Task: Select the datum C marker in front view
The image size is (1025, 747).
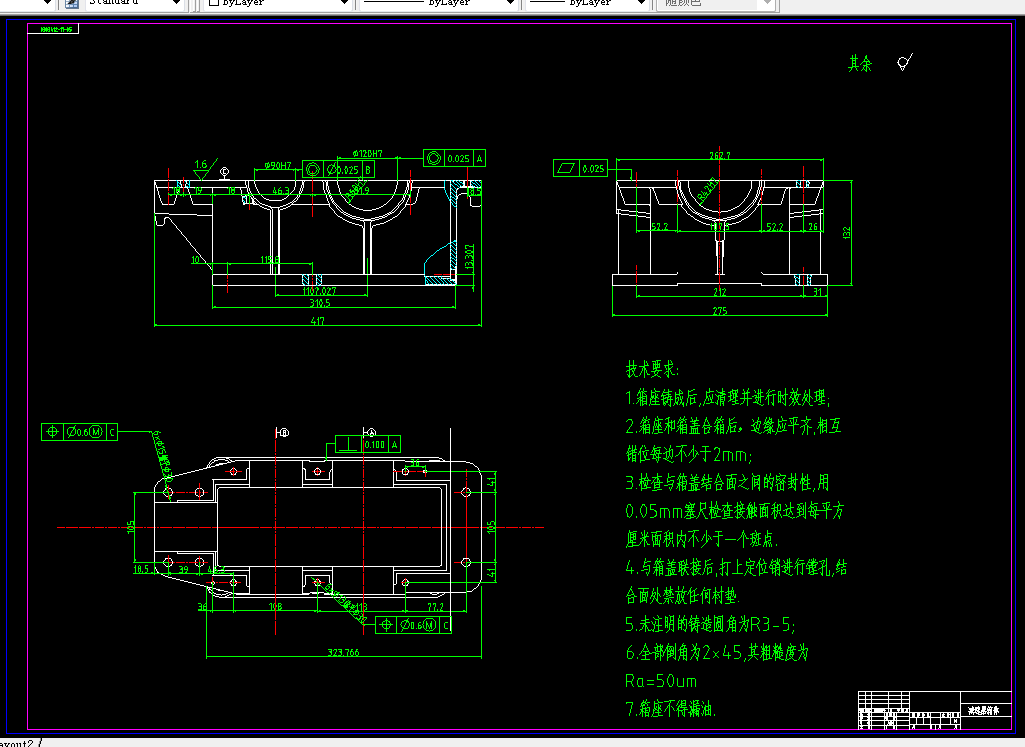Action: (x=224, y=172)
